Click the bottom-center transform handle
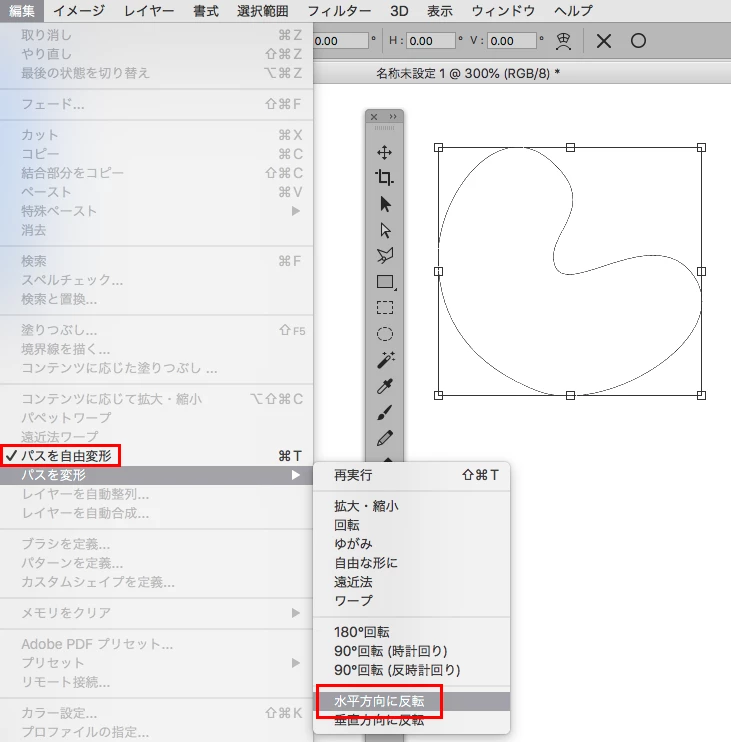Screen dimensions: 731x742 pos(570,395)
